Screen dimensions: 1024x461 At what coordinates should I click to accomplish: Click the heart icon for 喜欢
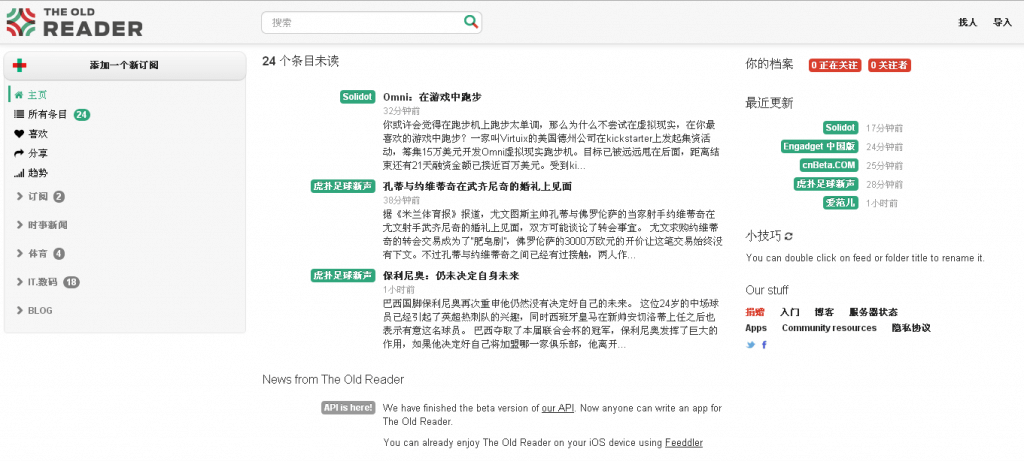19,134
